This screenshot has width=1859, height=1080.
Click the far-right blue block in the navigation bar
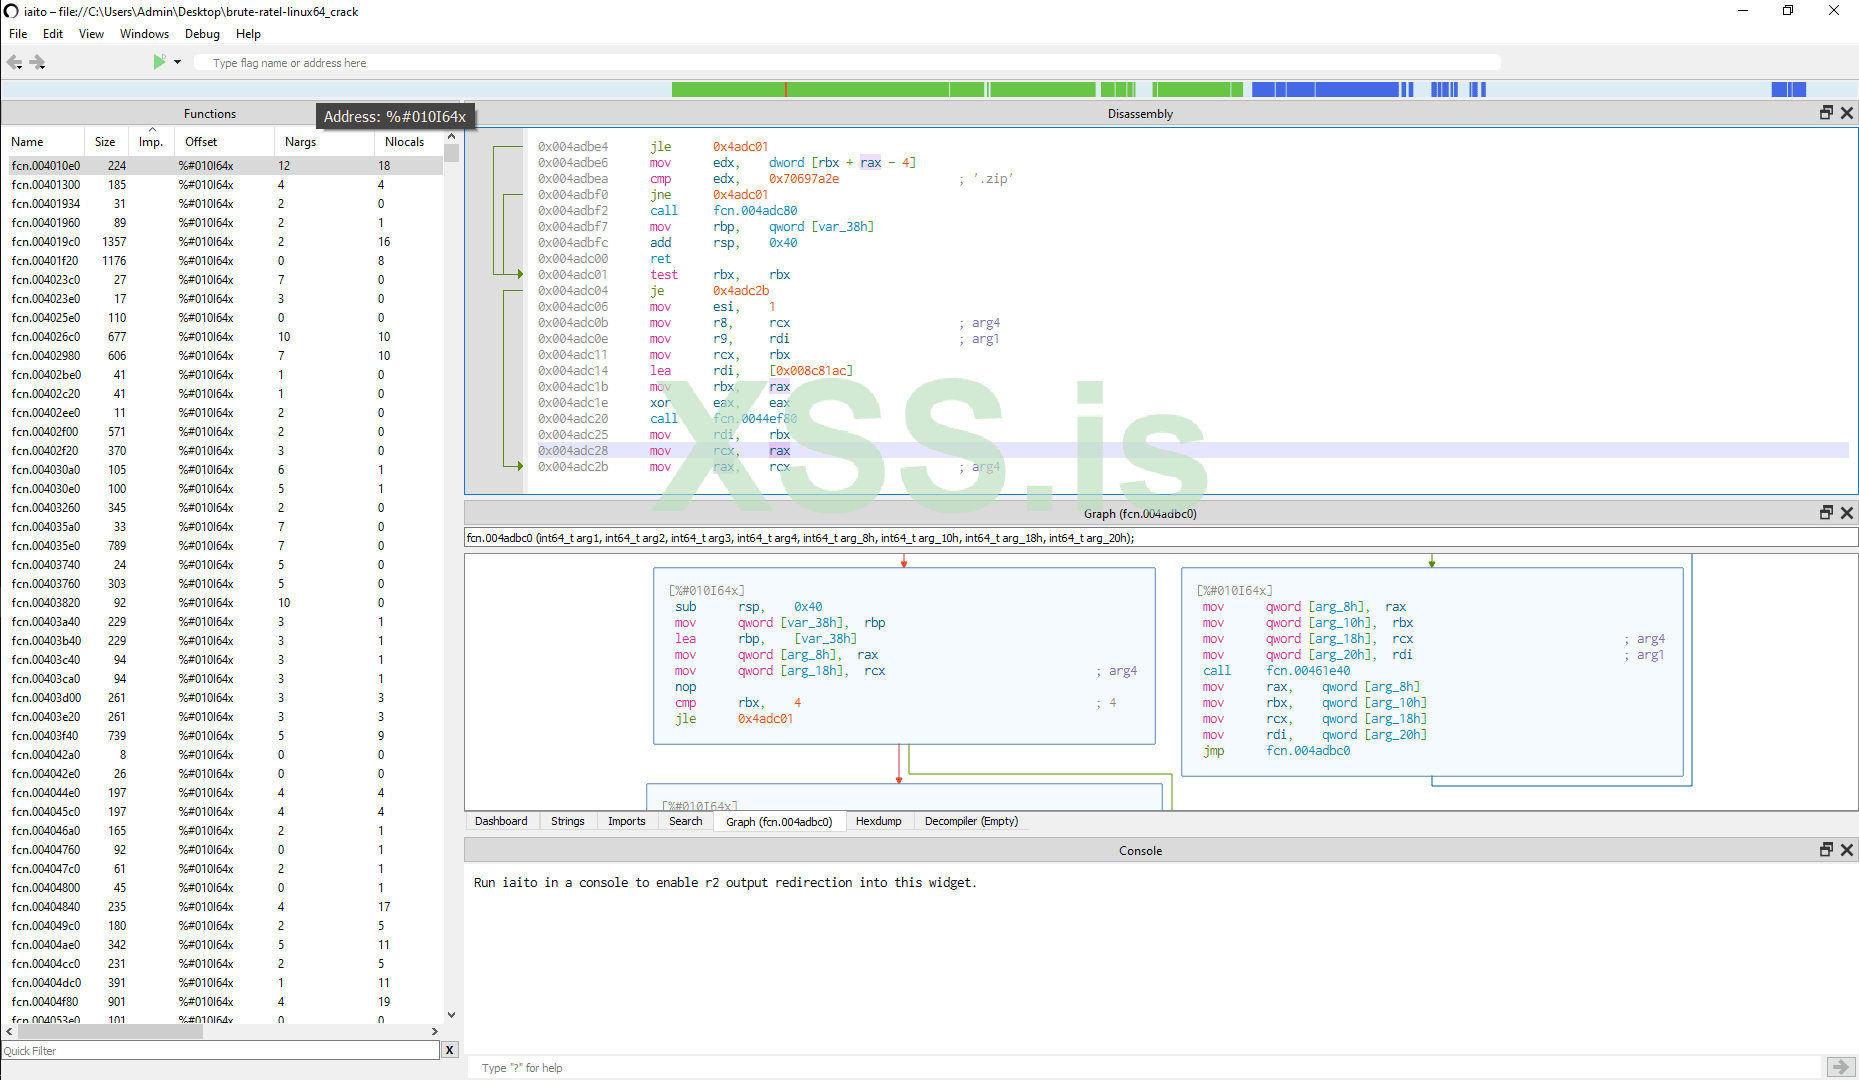pyautogui.click(x=1788, y=89)
